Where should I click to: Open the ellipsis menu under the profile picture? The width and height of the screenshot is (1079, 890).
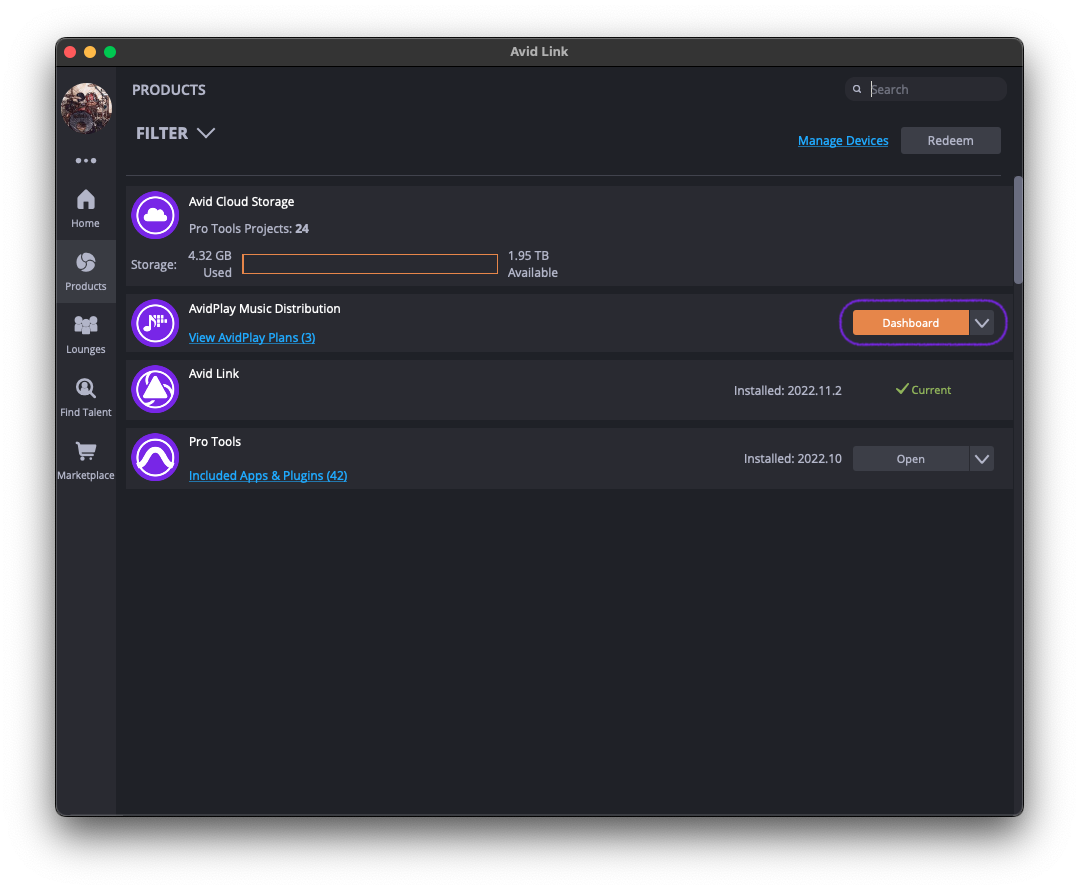pos(85,160)
